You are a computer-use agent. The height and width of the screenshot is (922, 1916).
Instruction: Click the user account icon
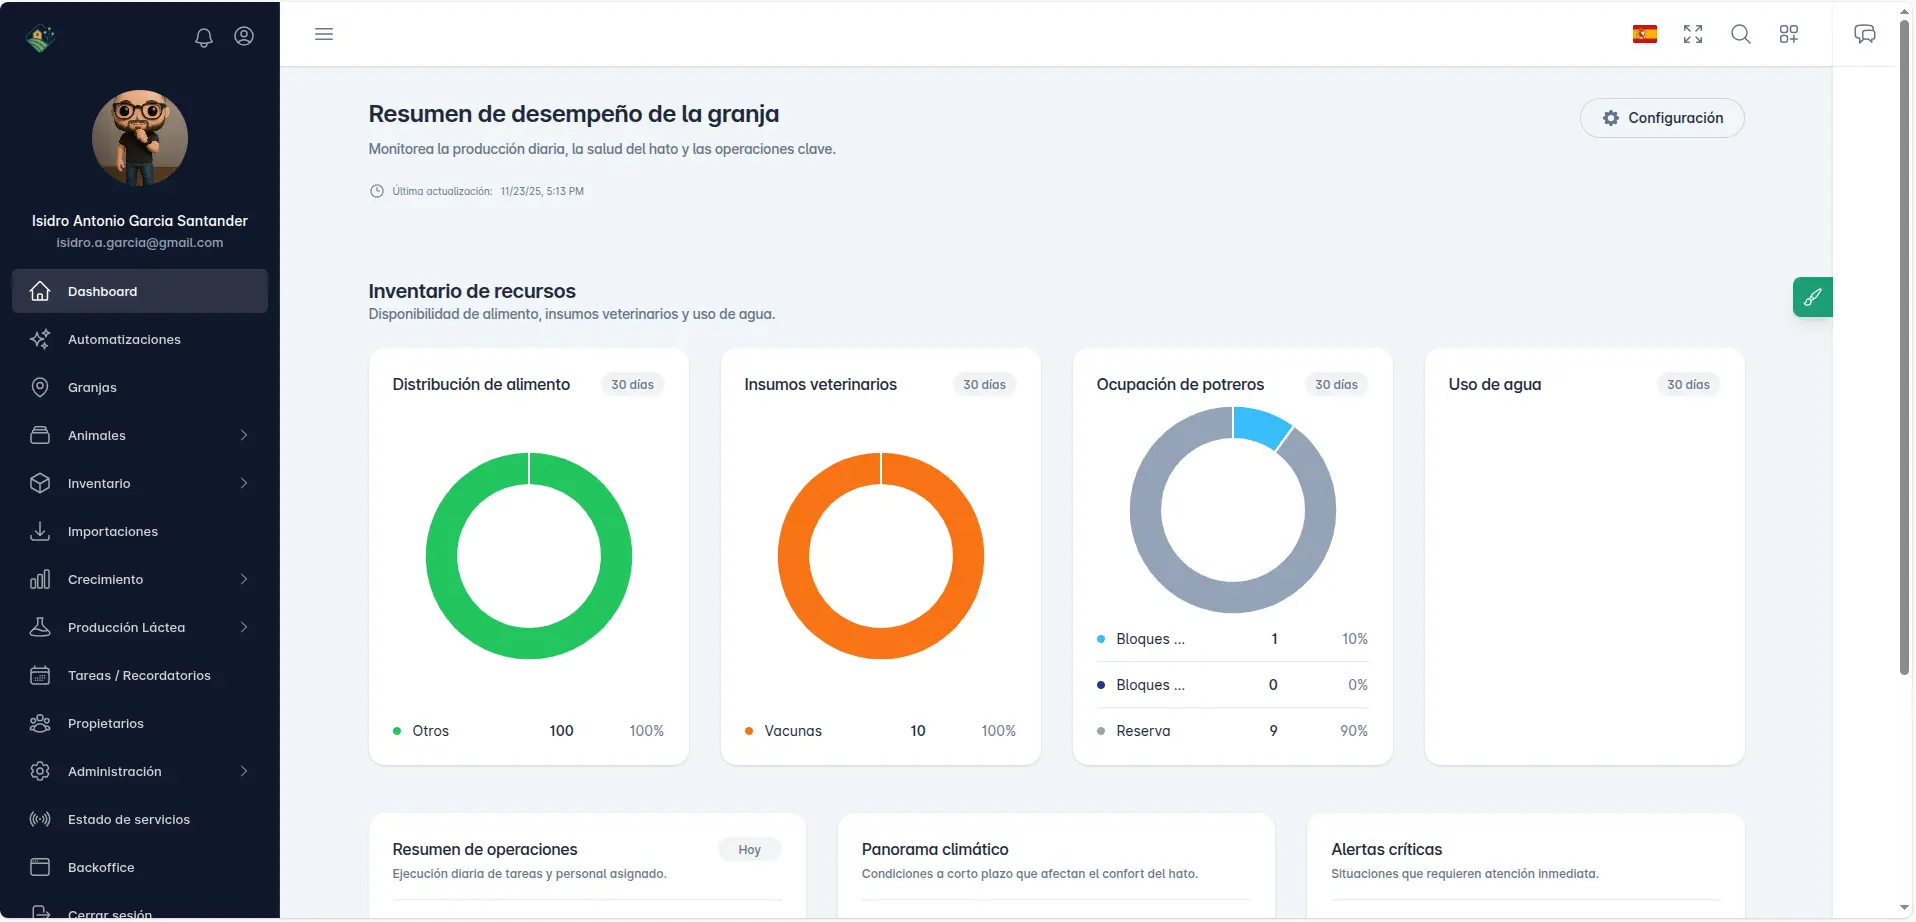click(x=244, y=37)
